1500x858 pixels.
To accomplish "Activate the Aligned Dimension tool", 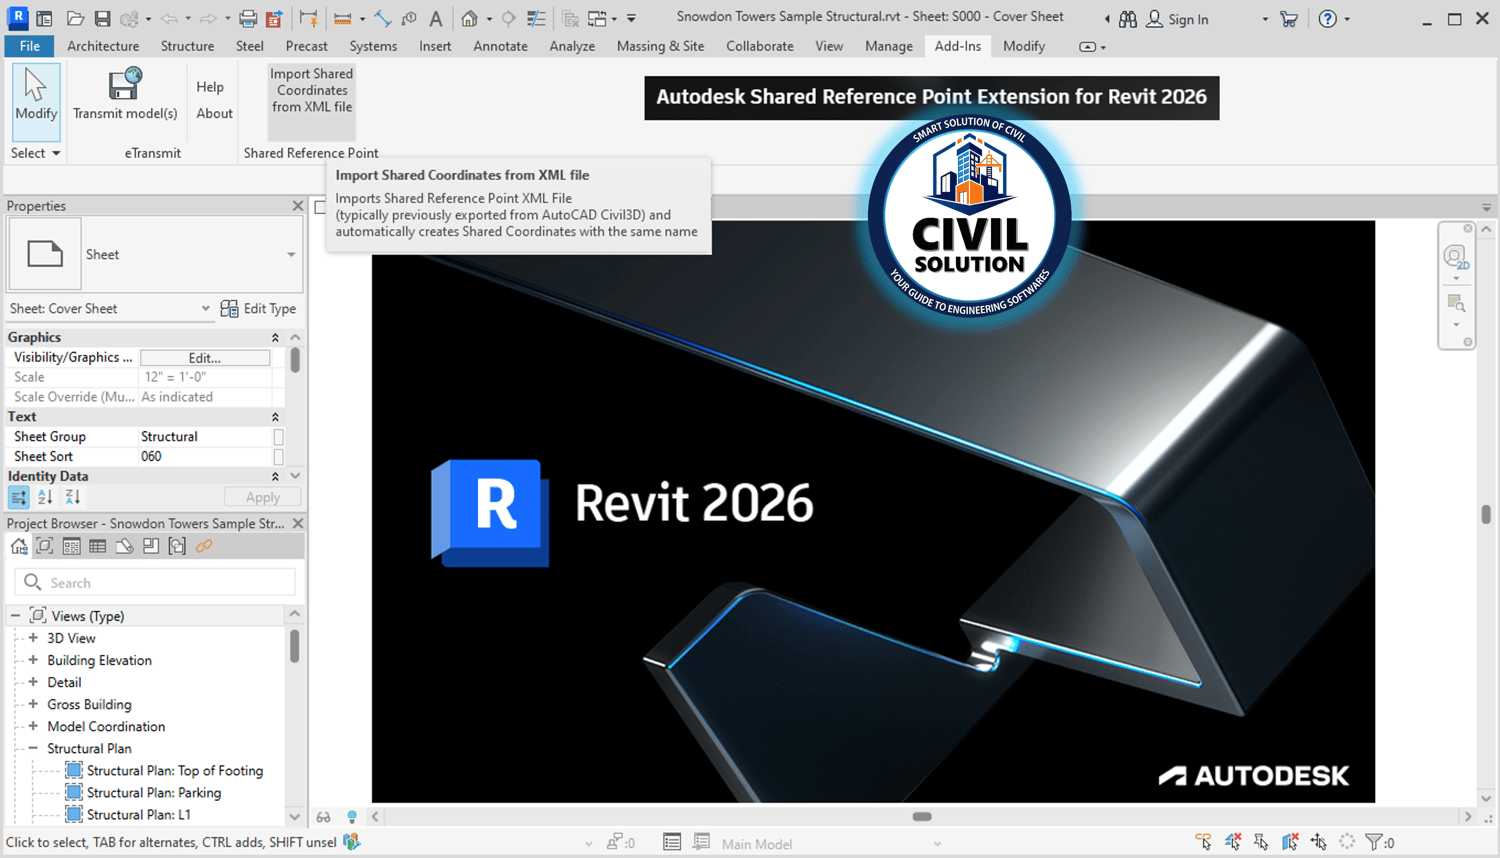I will pyautogui.click(x=383, y=18).
